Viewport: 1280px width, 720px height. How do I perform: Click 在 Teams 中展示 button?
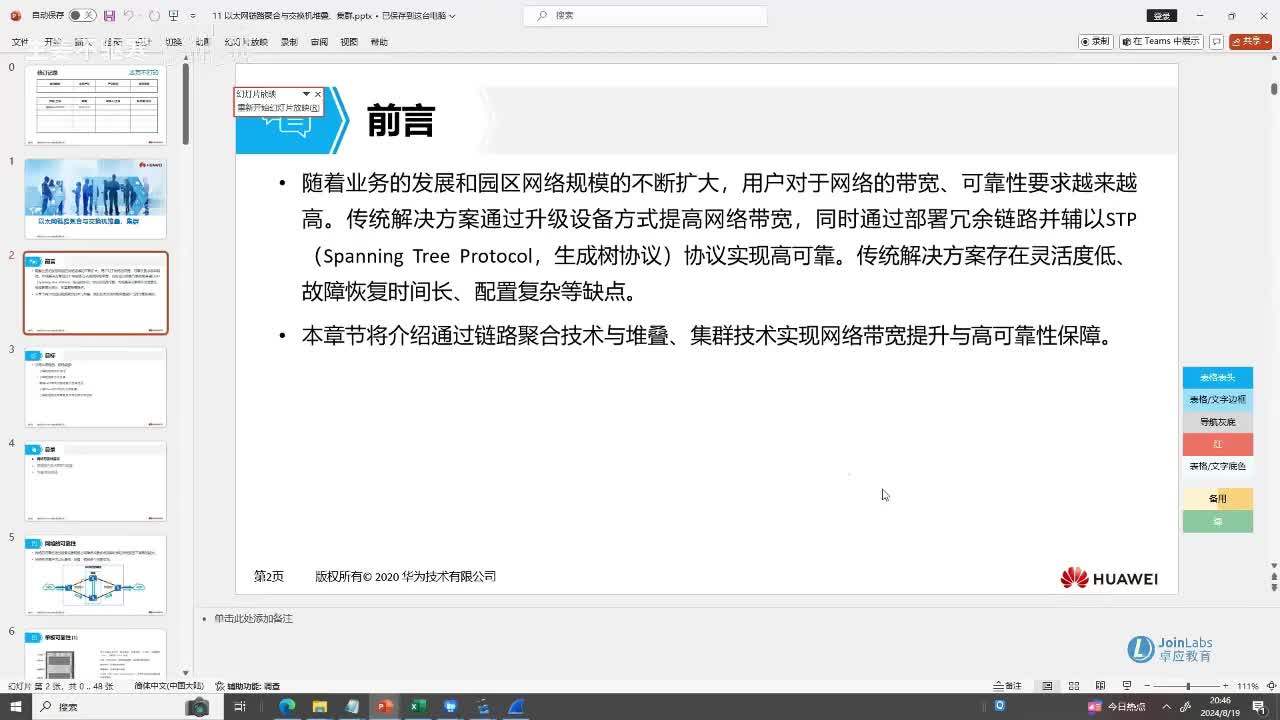click(x=1161, y=42)
